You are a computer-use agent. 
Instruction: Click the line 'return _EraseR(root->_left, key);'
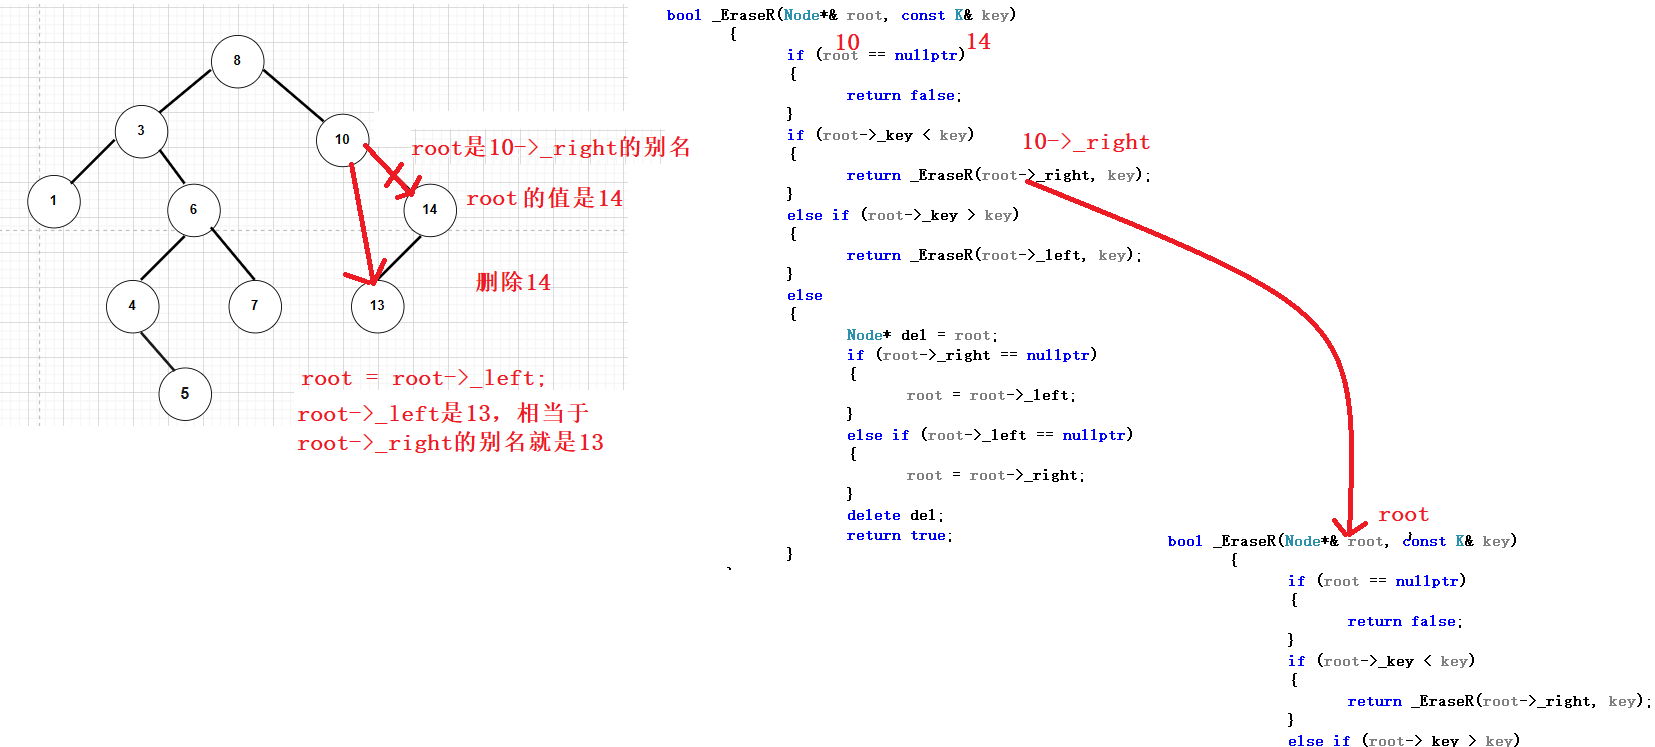tap(994, 255)
